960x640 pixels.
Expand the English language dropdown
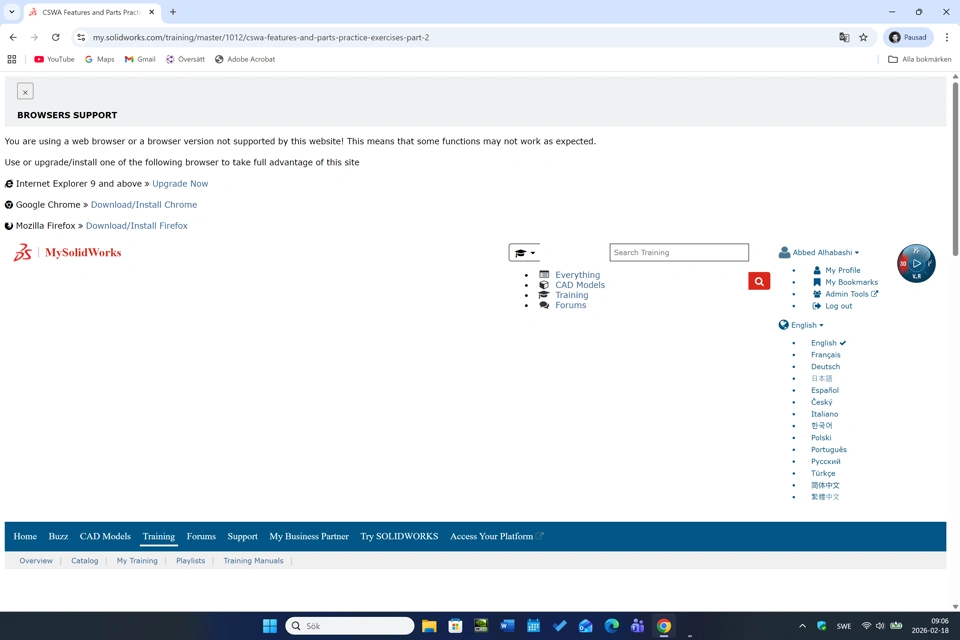point(801,325)
